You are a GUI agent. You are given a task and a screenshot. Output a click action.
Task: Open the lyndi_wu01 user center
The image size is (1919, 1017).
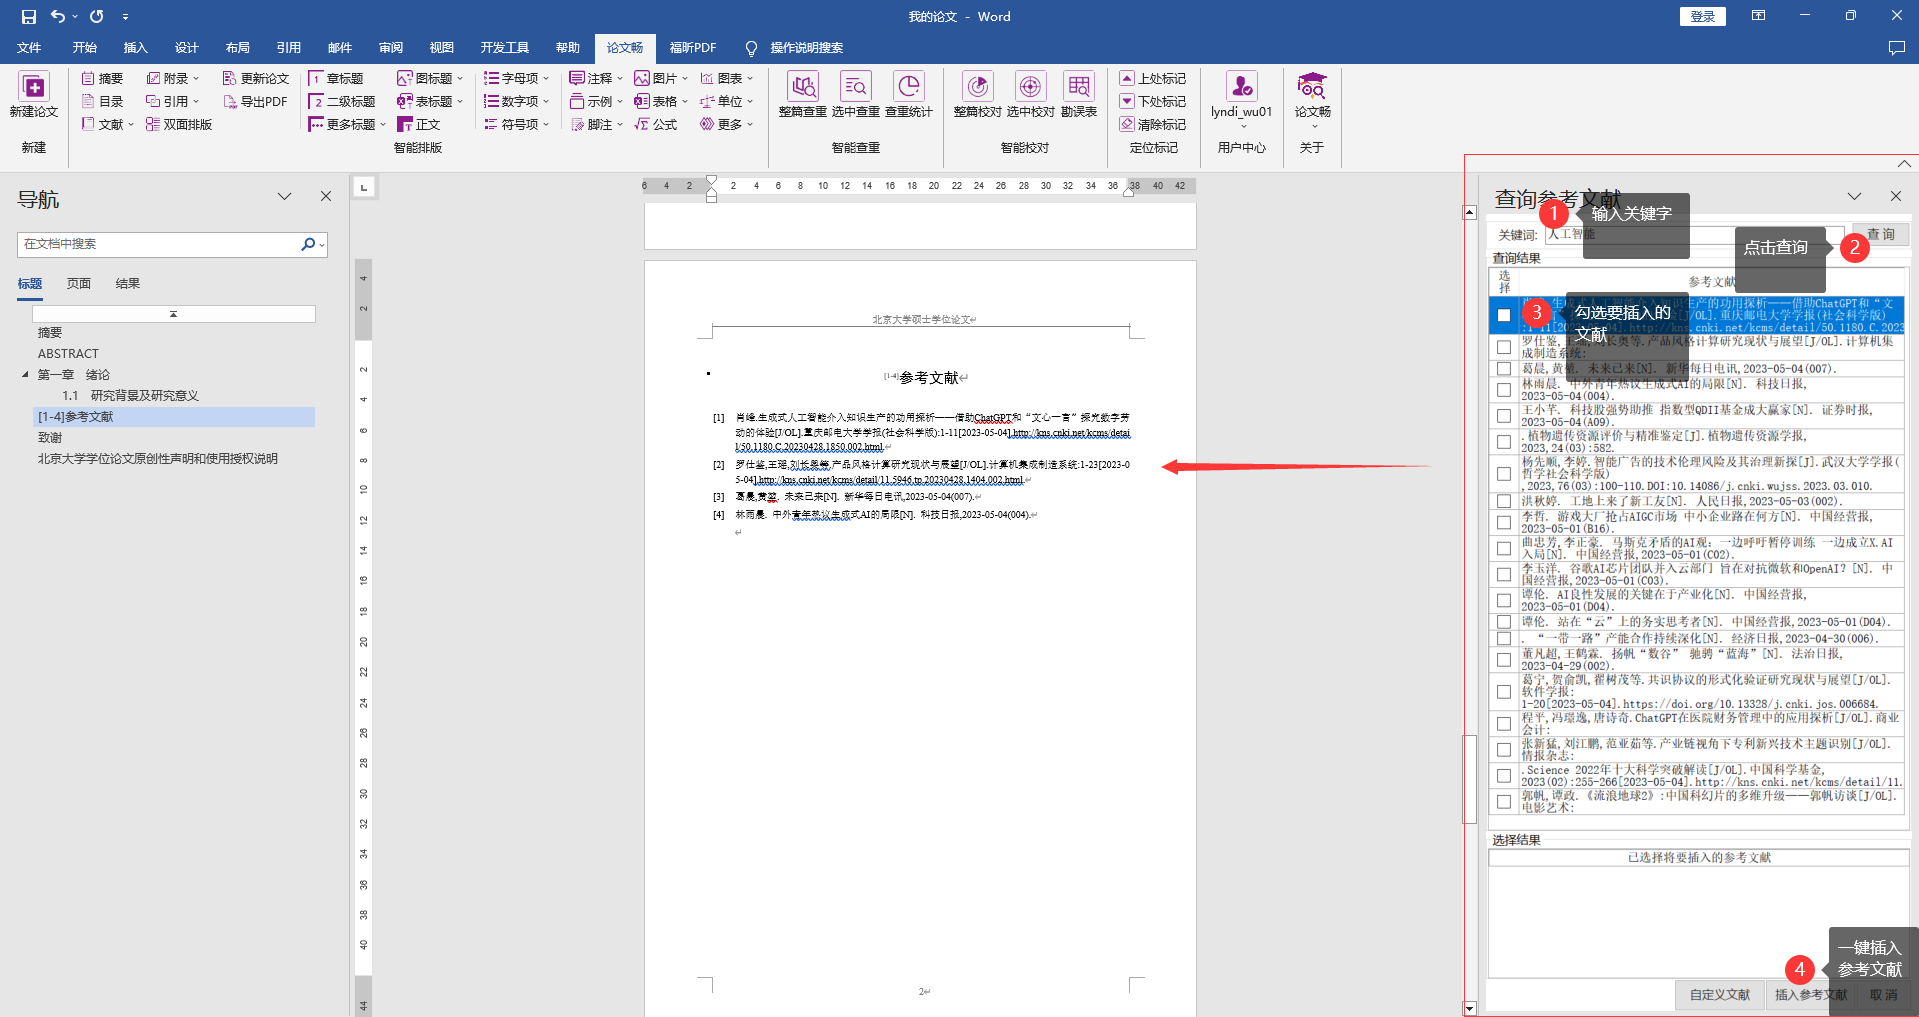[x=1241, y=99]
